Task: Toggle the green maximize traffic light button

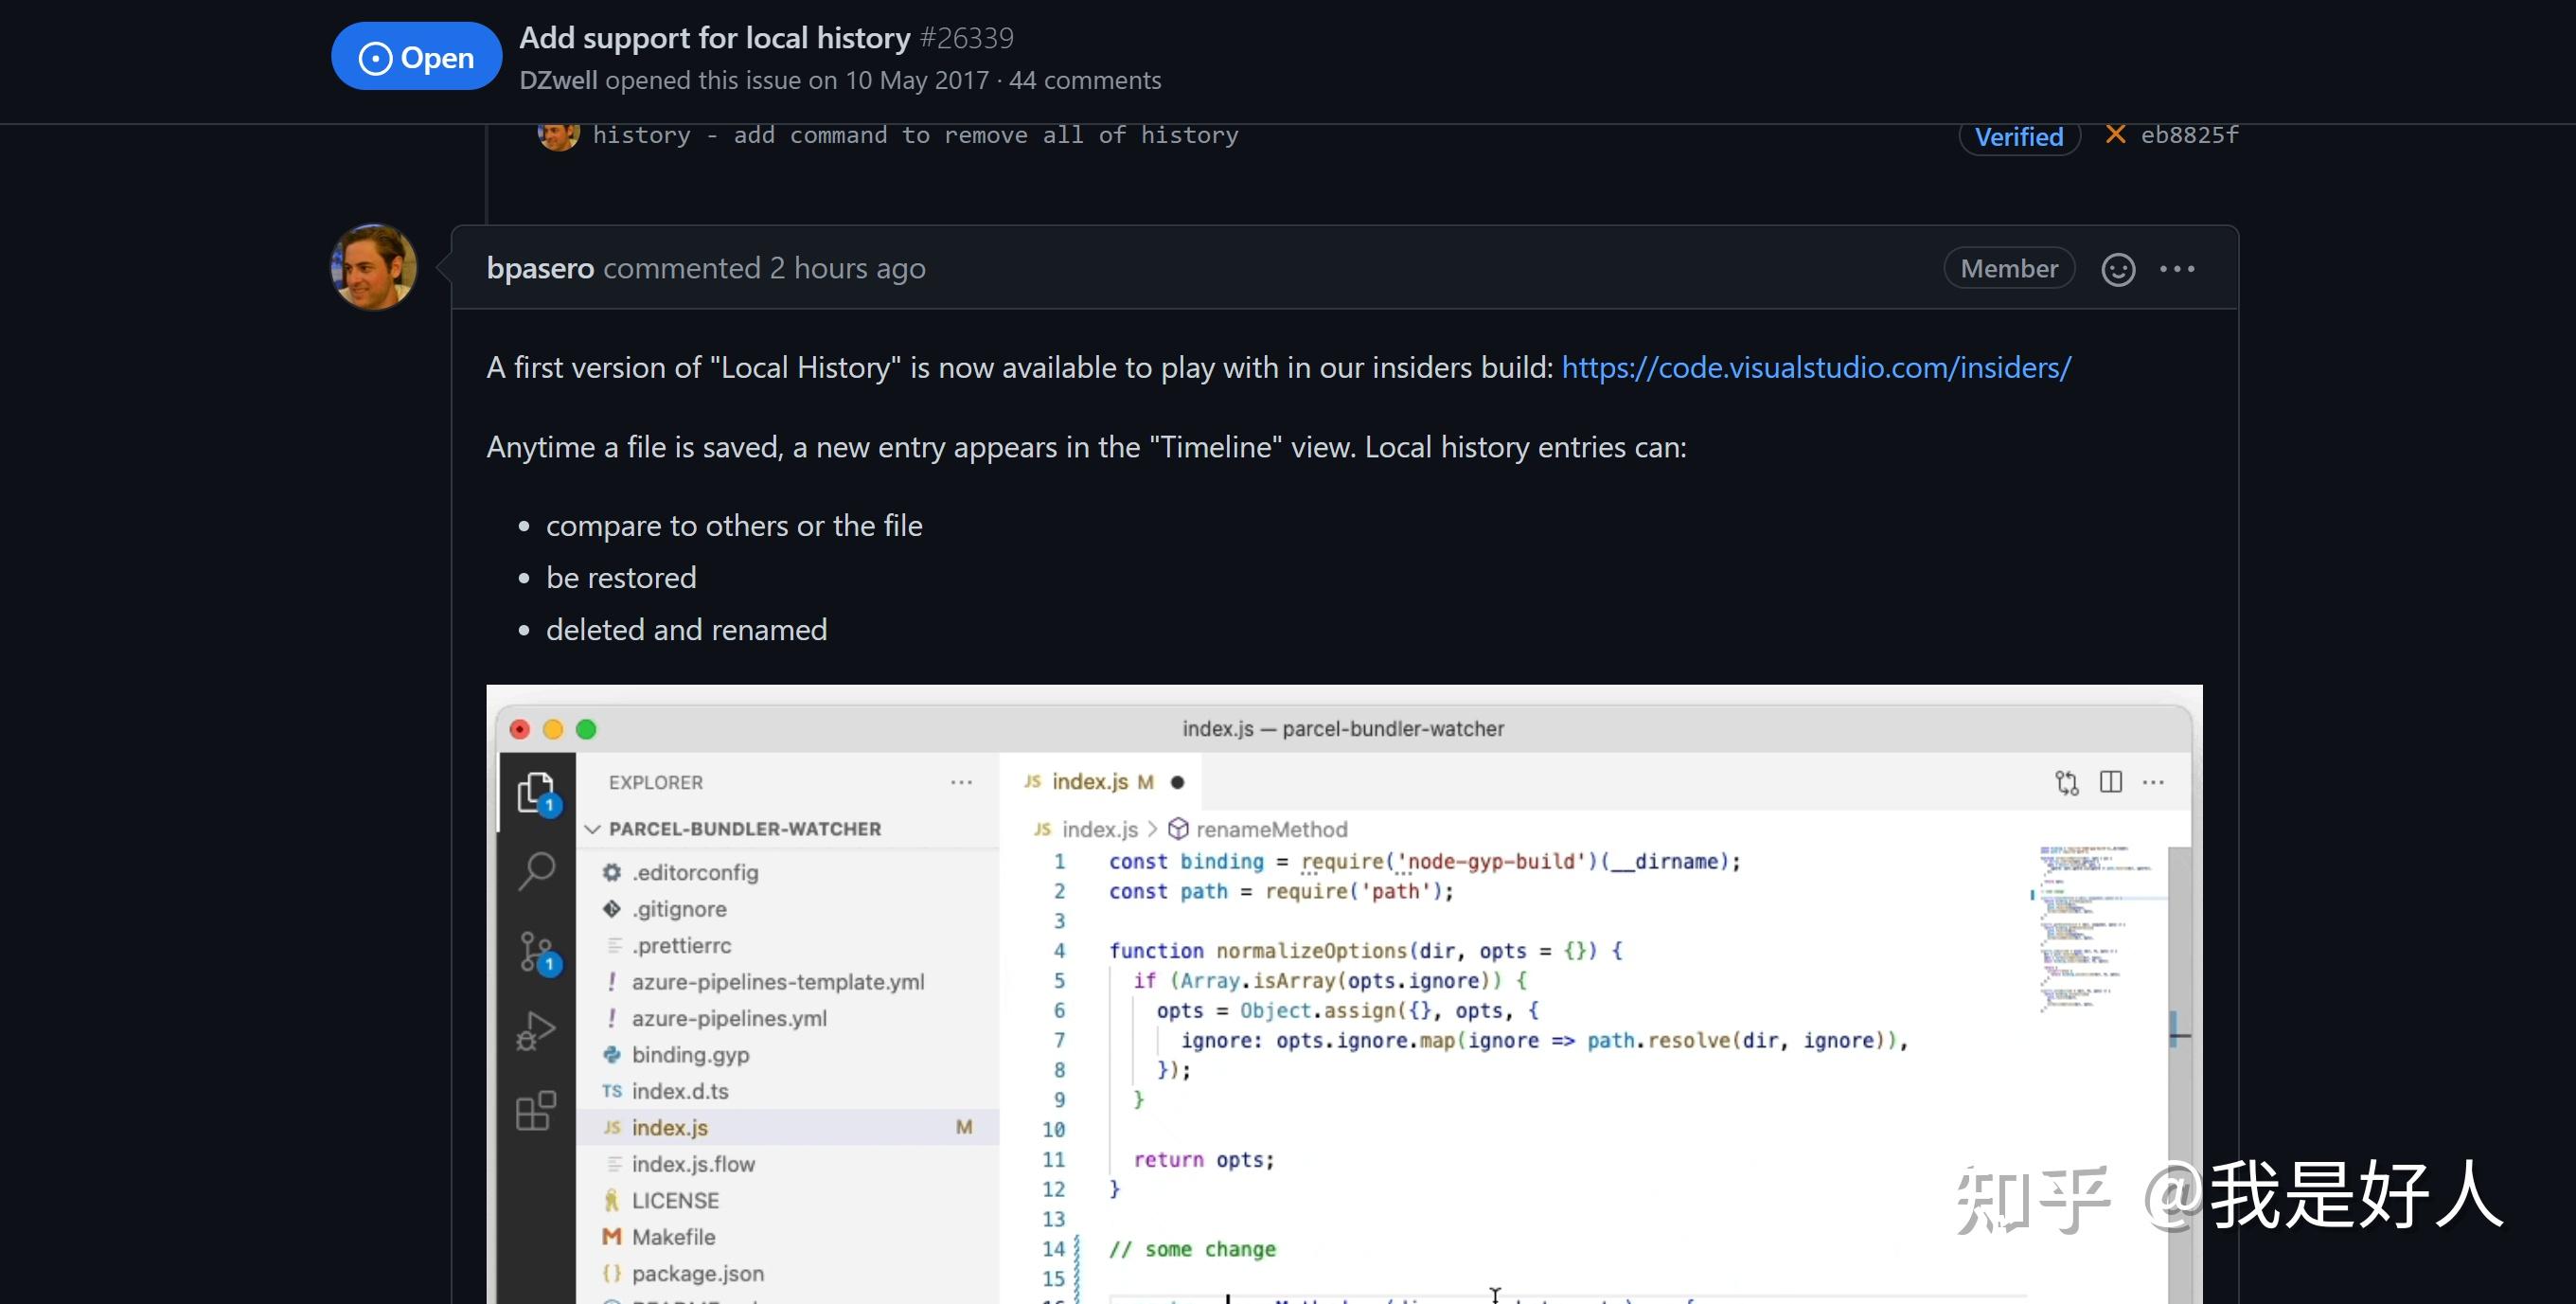Action: (586, 729)
